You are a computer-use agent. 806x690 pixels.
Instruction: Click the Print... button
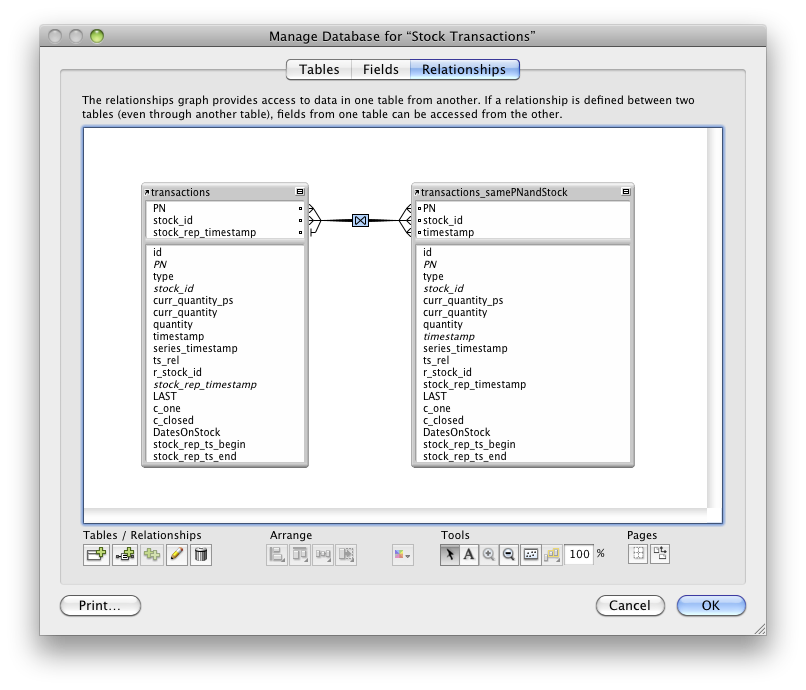(x=100, y=606)
